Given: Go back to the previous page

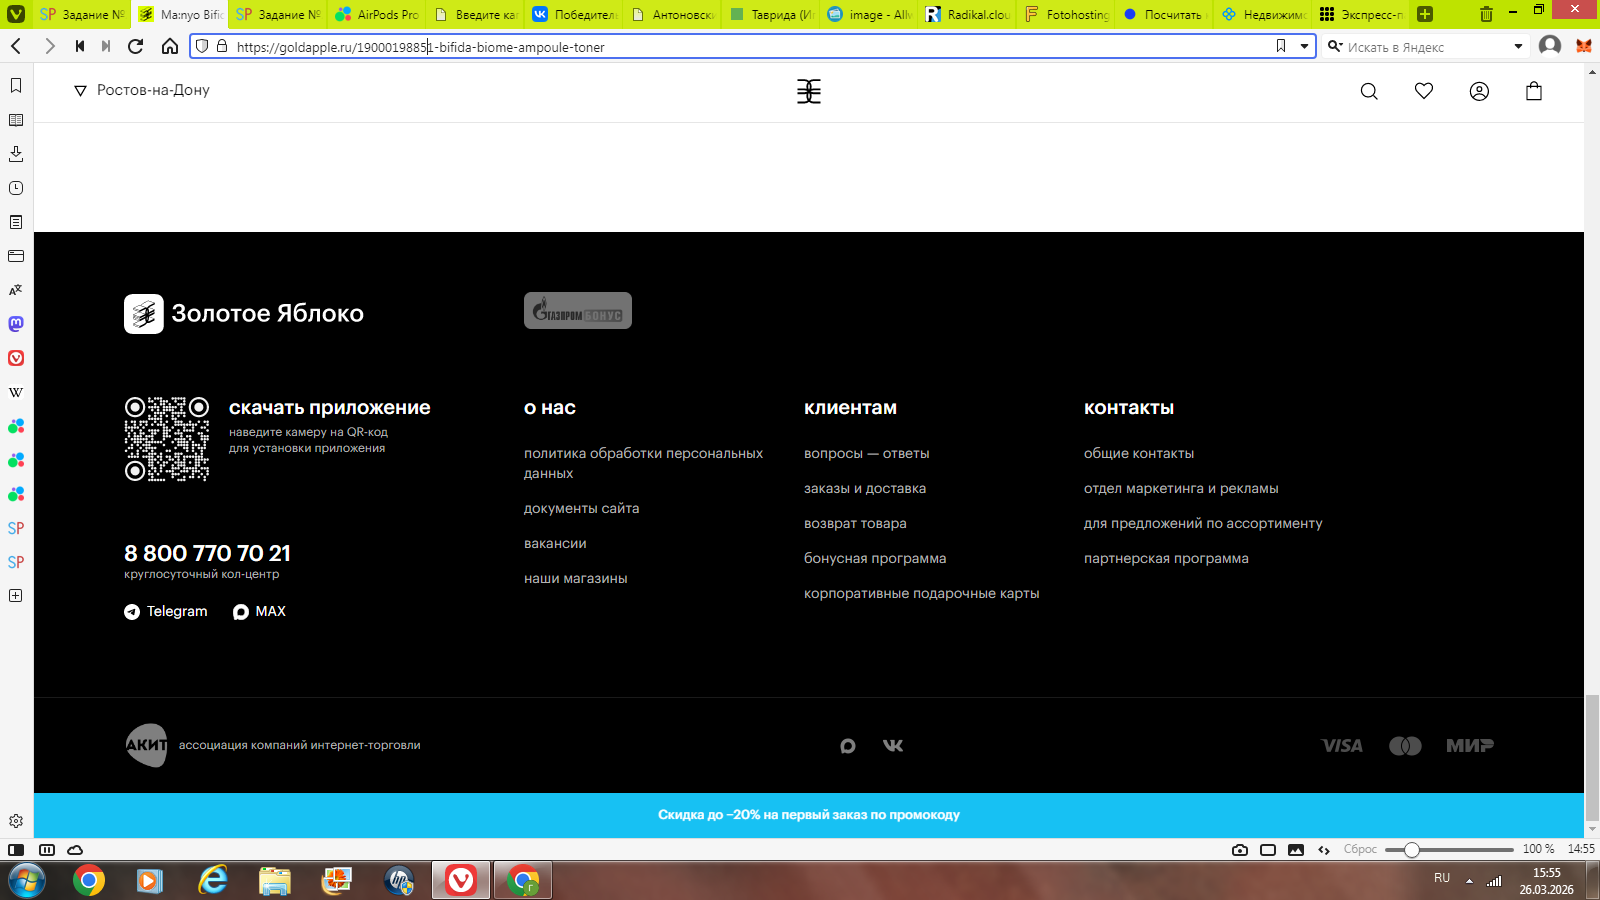Looking at the screenshot, I should 17,46.
